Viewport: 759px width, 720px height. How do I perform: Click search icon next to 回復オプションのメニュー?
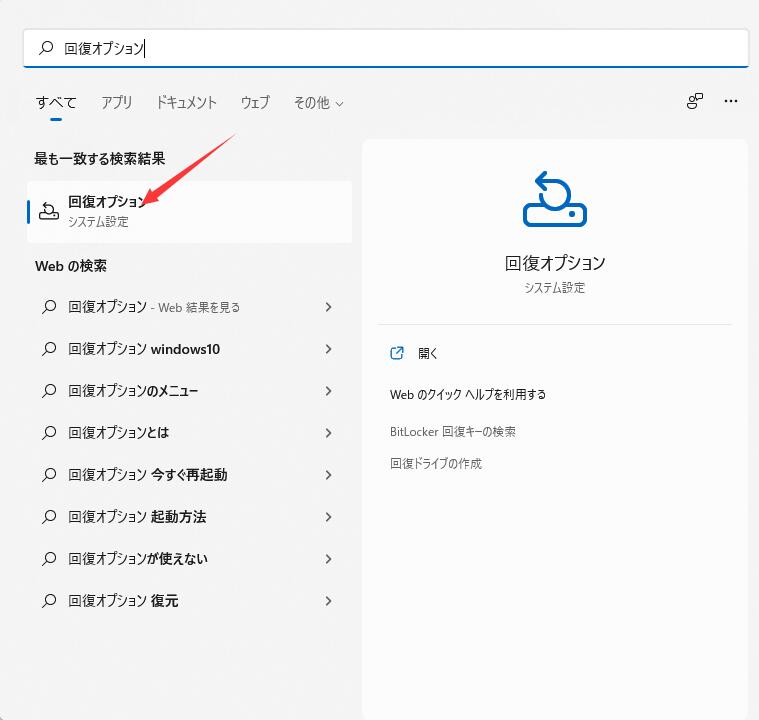pos(49,391)
